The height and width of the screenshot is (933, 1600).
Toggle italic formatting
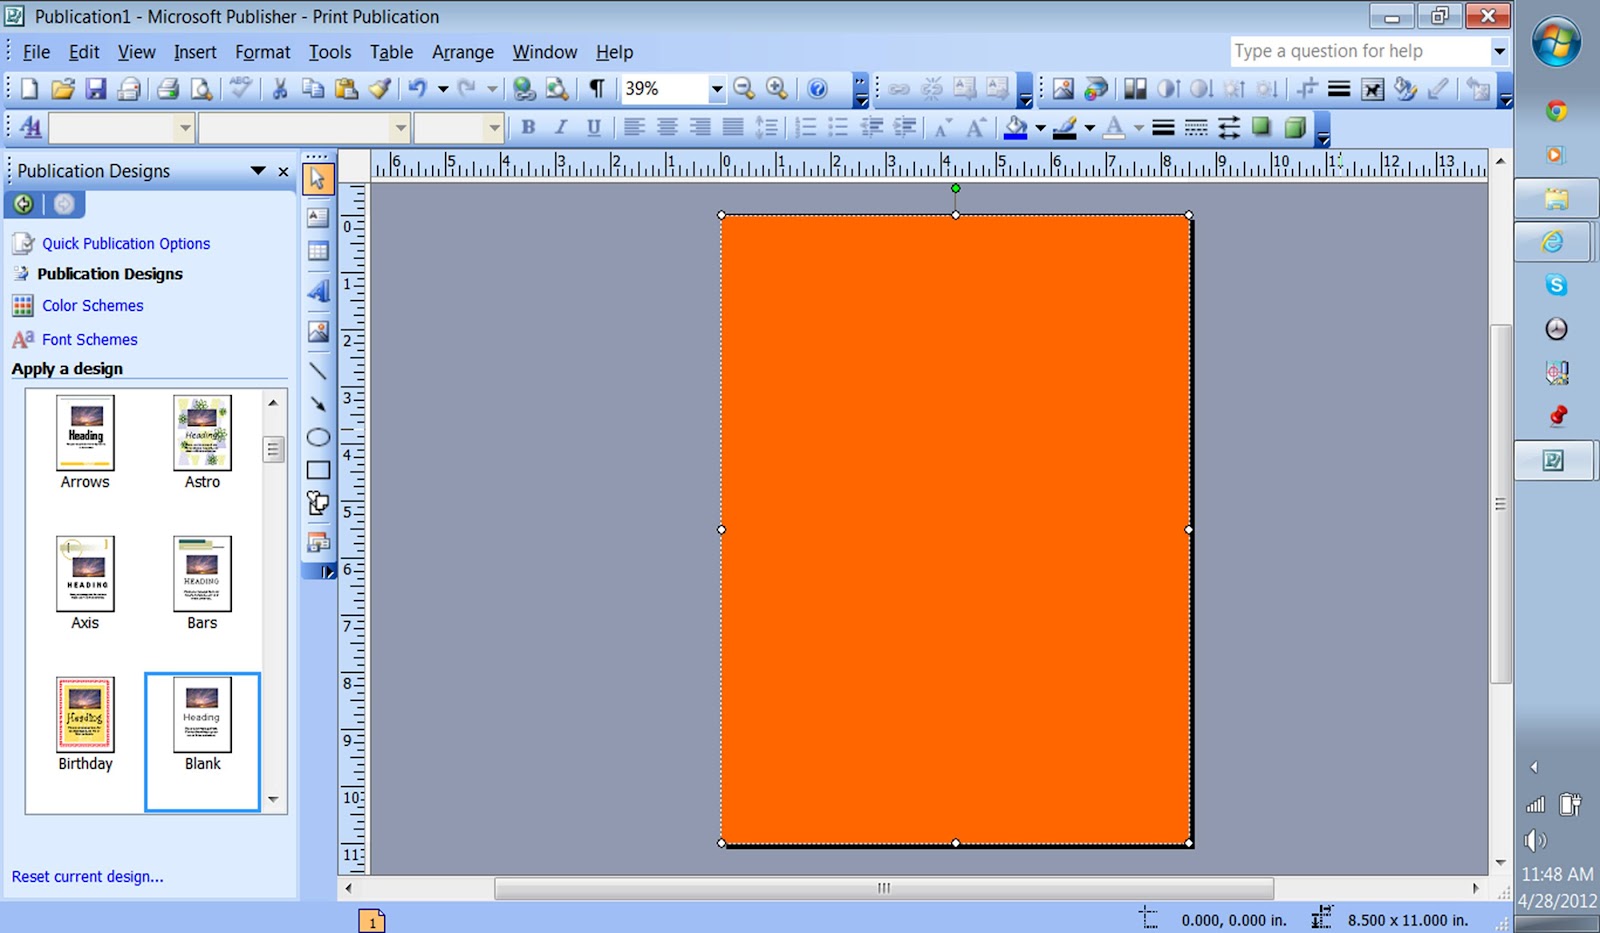pyautogui.click(x=561, y=128)
